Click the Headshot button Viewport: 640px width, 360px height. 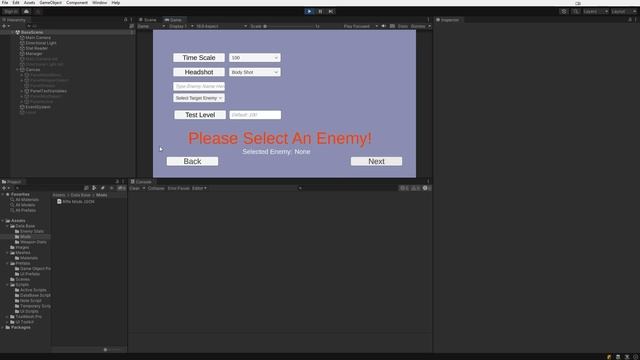pos(199,72)
